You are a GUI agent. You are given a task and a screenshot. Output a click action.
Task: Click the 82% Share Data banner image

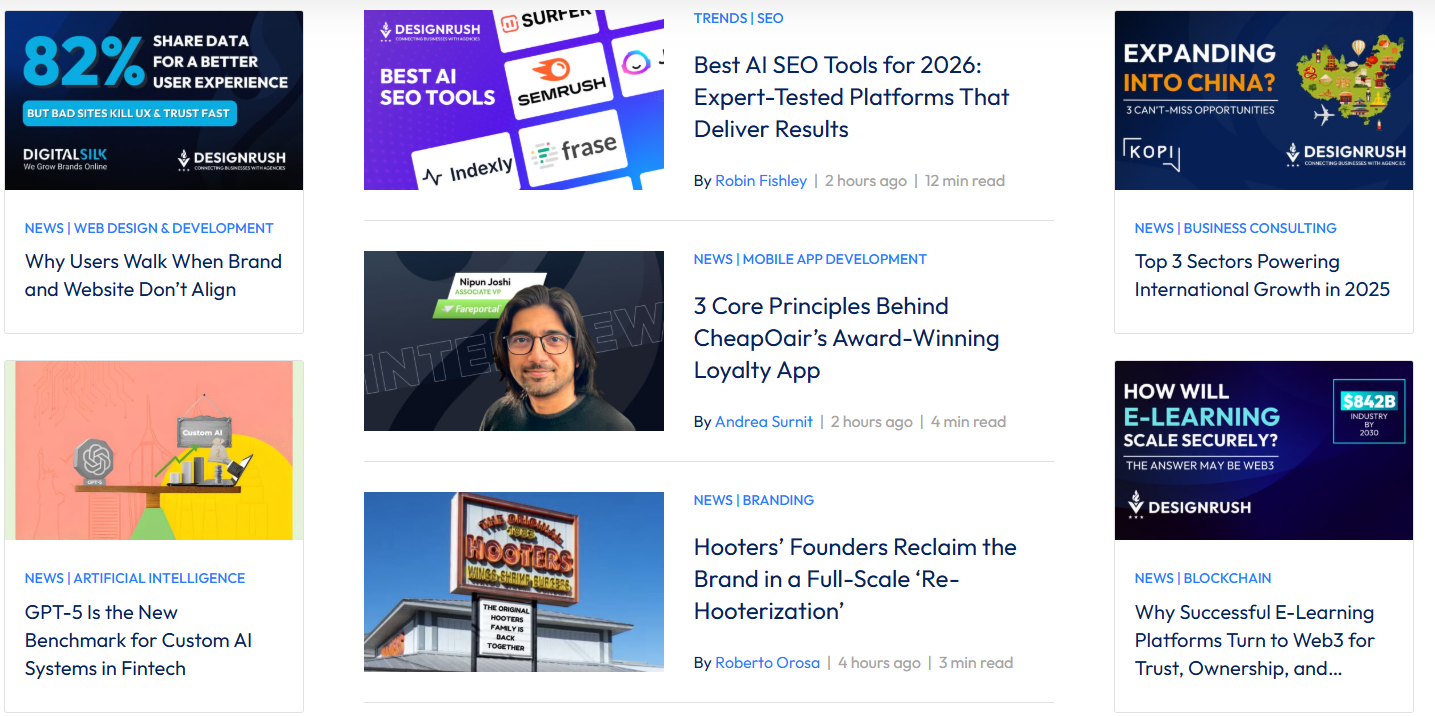point(154,100)
